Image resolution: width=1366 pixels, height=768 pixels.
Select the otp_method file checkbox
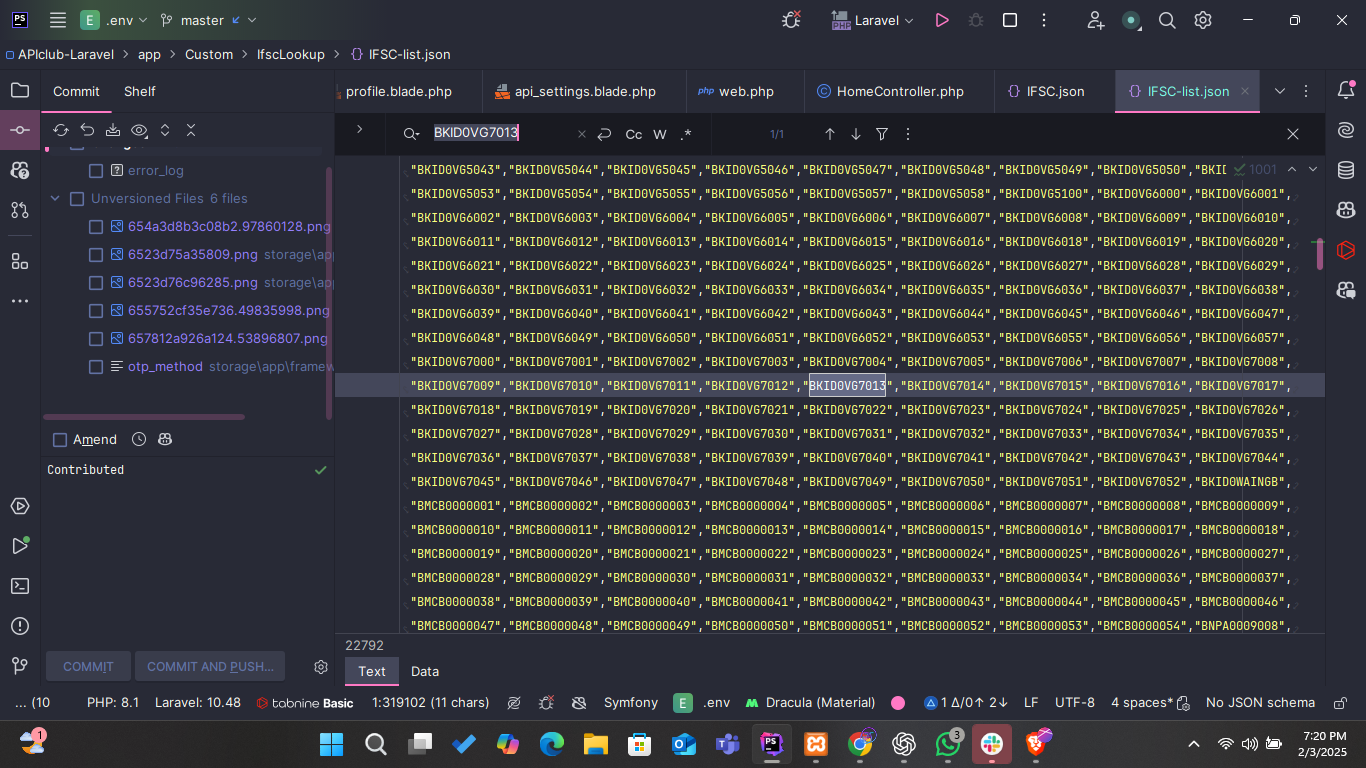click(x=96, y=367)
